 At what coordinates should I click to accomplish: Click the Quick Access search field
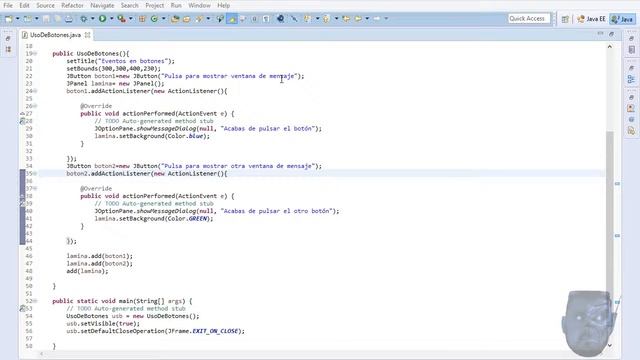point(529,19)
